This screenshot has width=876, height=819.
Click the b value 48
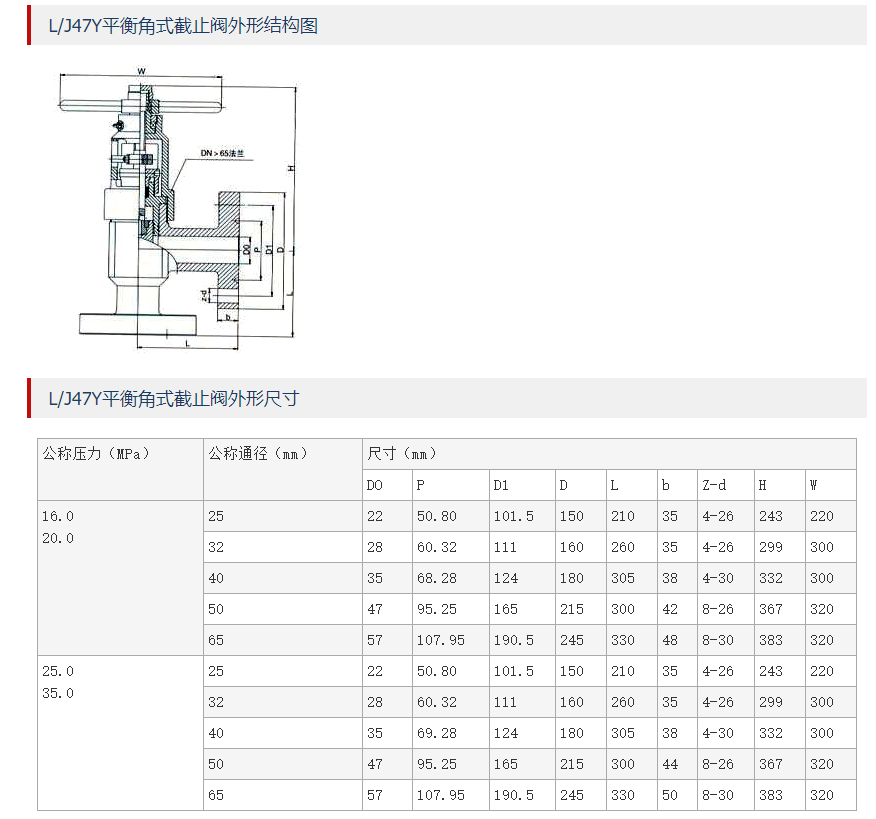tap(669, 640)
